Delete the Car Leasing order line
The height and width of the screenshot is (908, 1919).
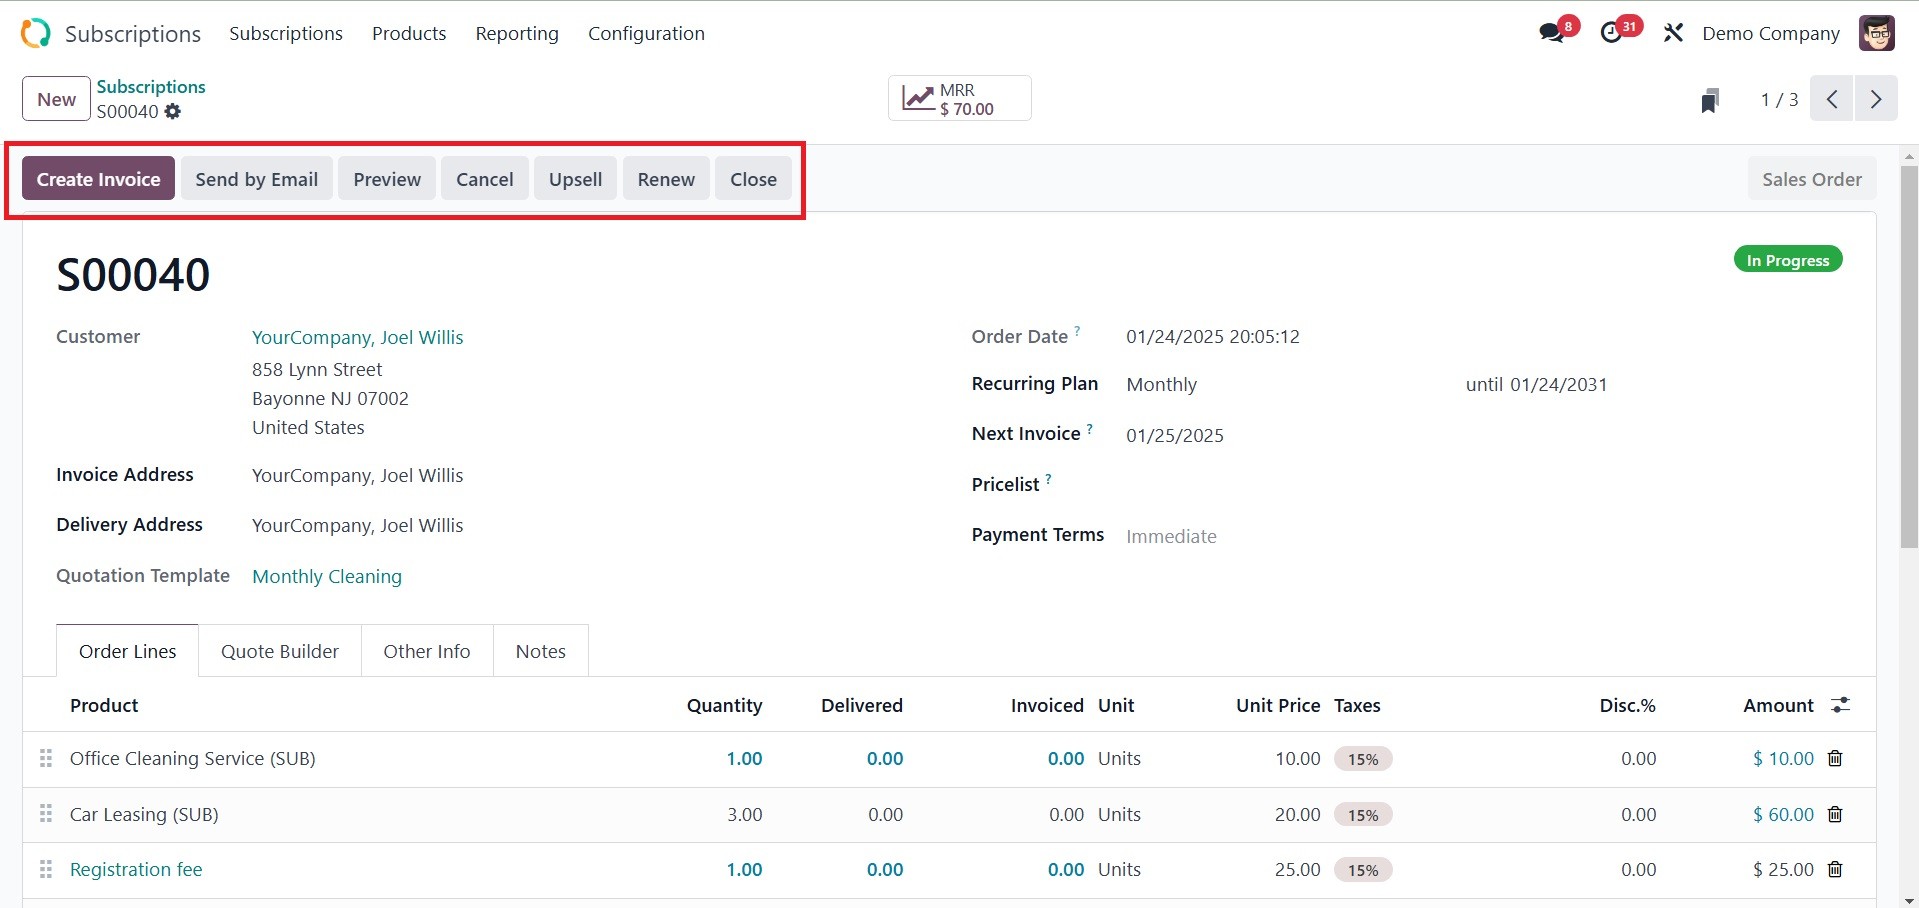pyautogui.click(x=1835, y=814)
